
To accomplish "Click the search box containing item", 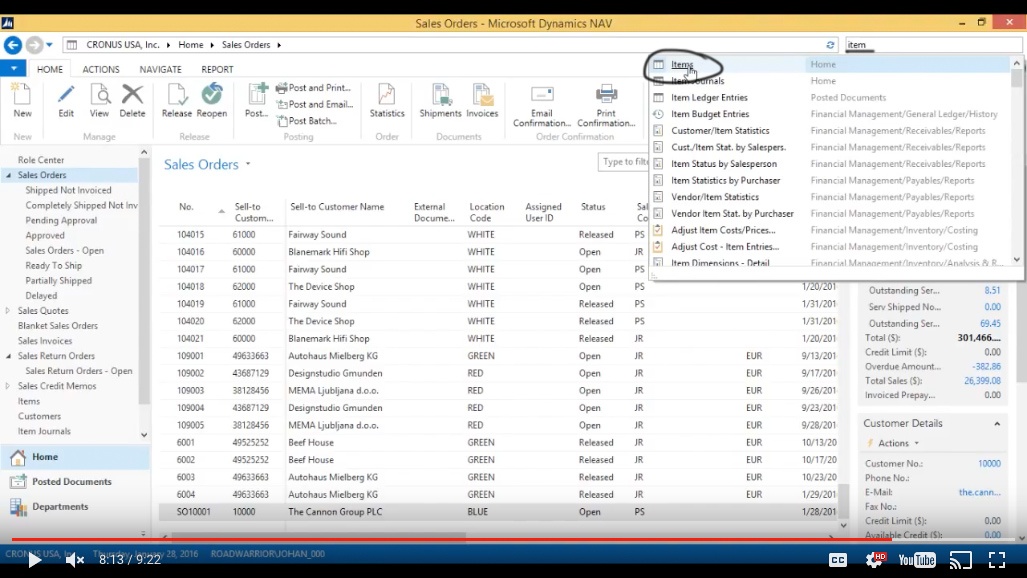I will click(933, 45).
